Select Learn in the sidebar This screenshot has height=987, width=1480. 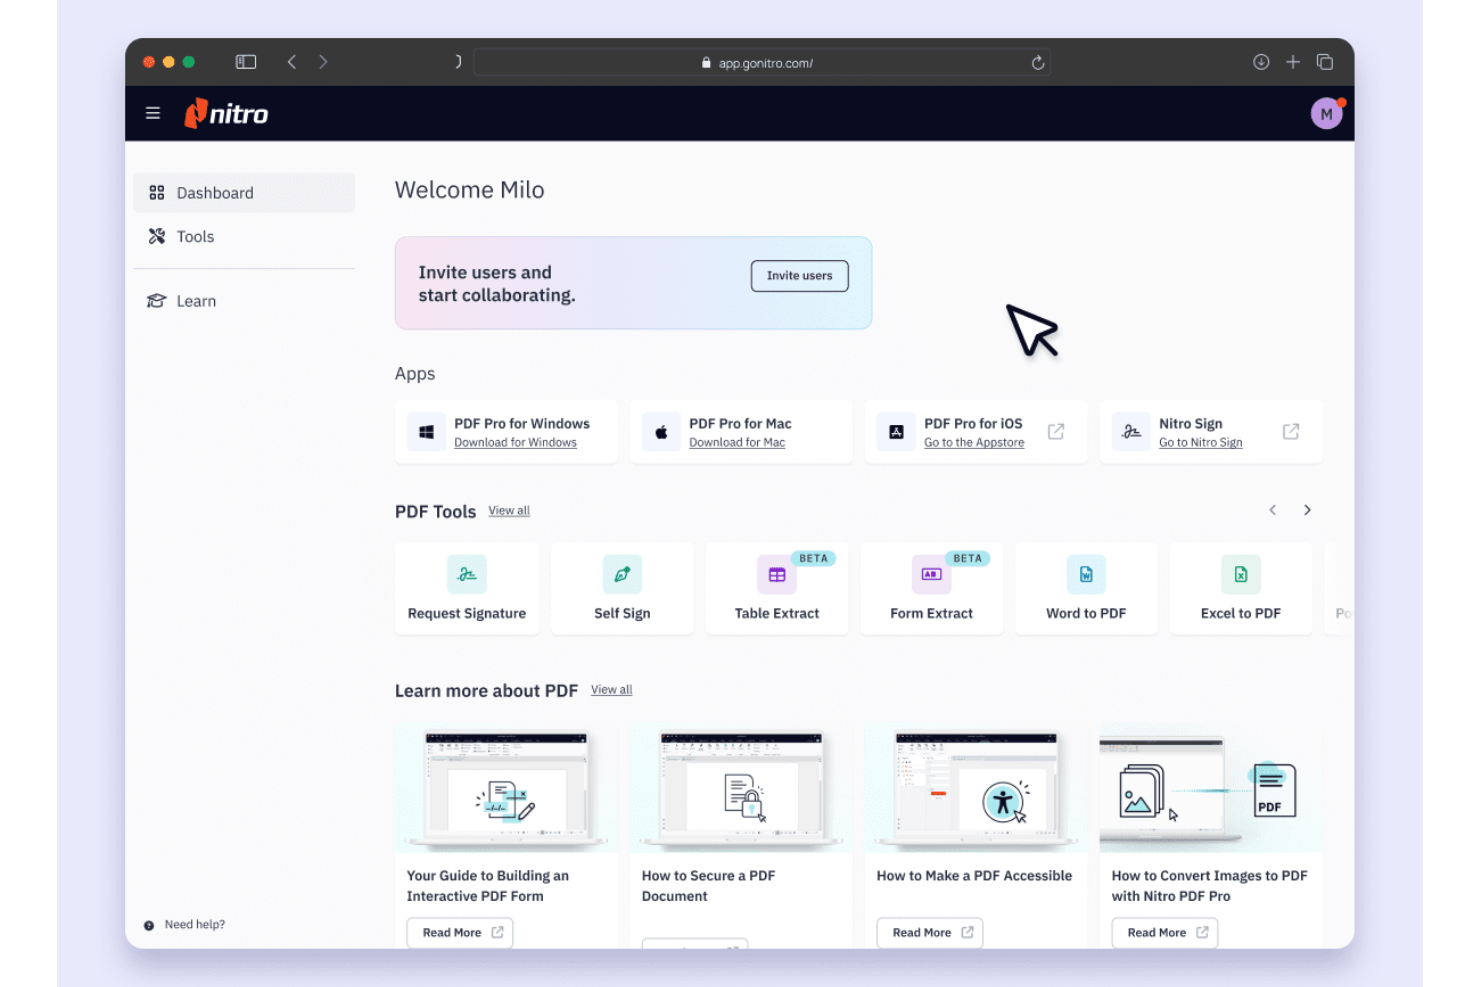click(244, 301)
